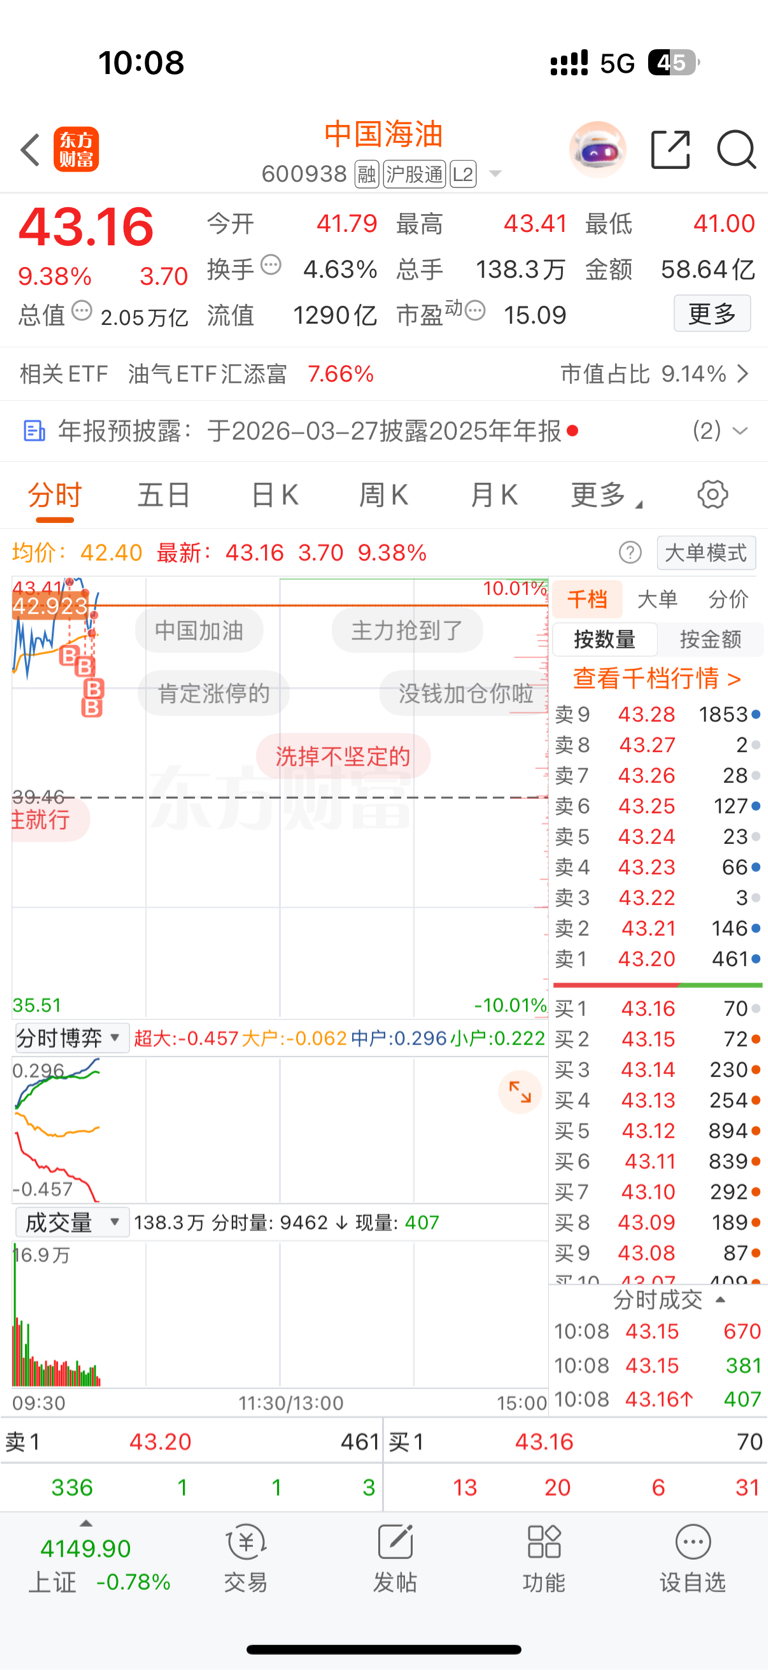
Task: Click the 更多 button in quote panel
Action: coord(712,314)
